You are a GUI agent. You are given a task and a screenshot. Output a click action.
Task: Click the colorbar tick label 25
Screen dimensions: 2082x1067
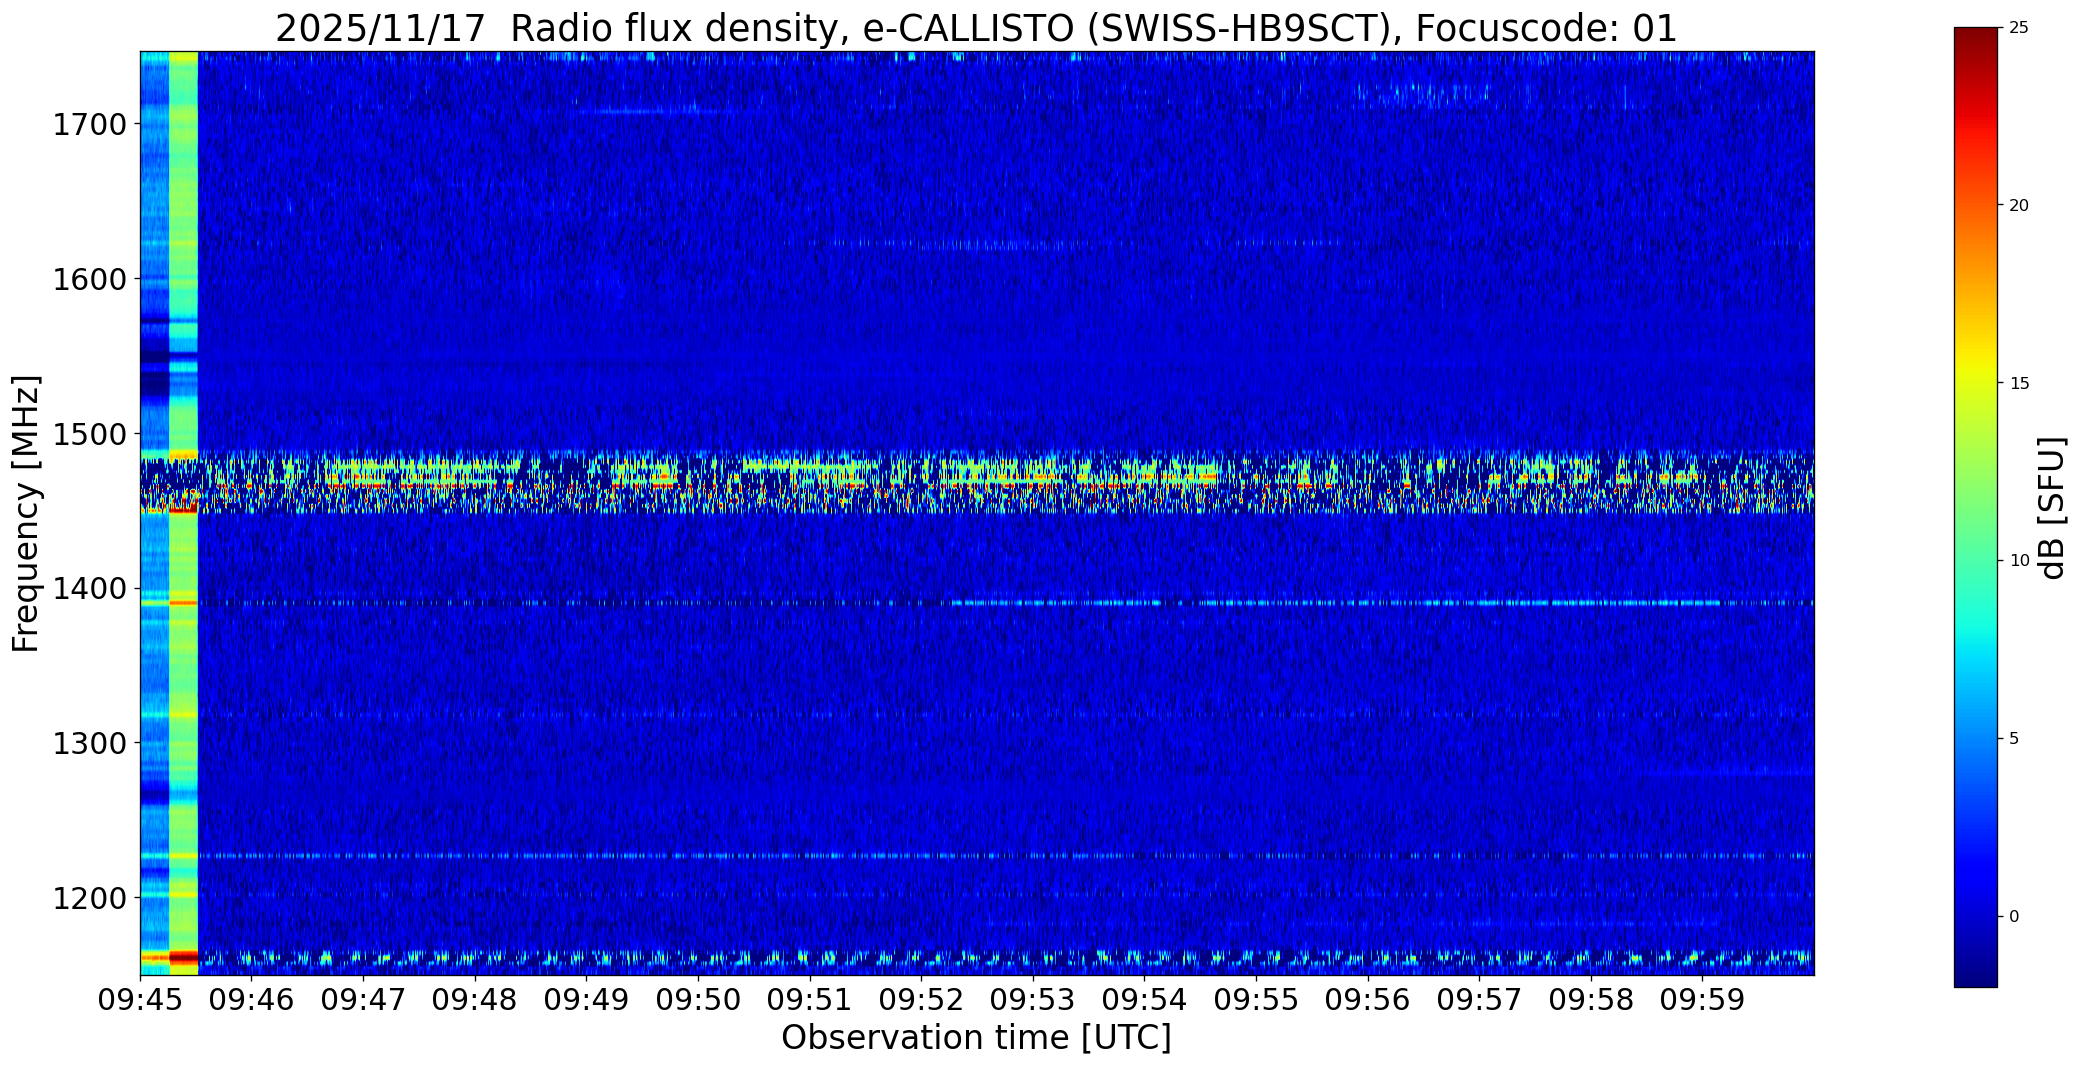[2018, 28]
